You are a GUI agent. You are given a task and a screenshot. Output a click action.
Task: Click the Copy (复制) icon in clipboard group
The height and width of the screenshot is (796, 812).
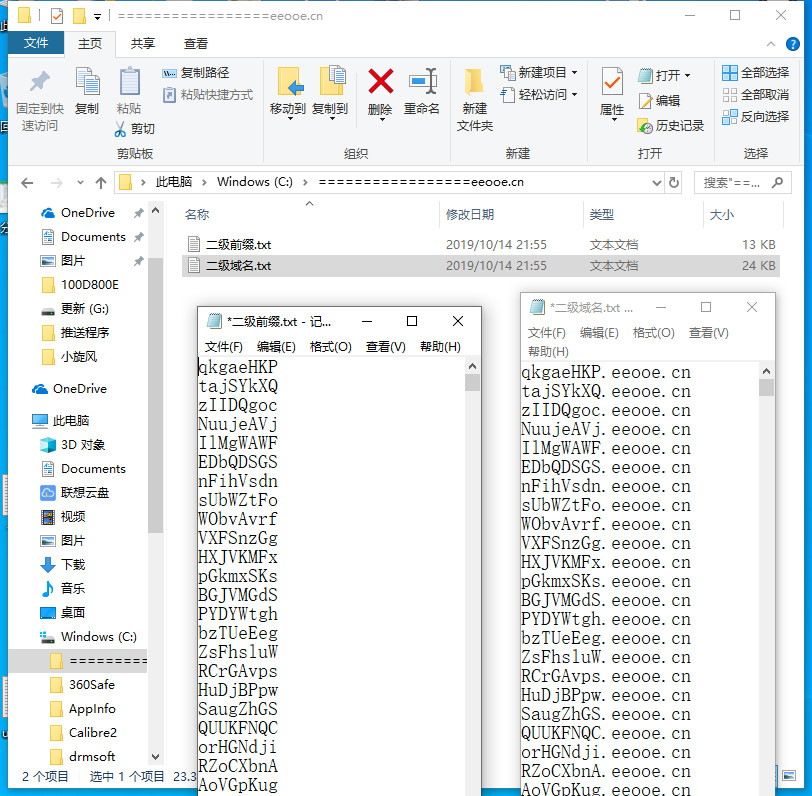click(x=87, y=82)
